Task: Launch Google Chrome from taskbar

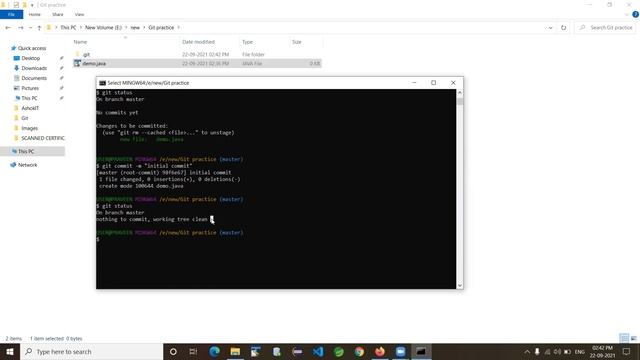Action: click(x=359, y=351)
